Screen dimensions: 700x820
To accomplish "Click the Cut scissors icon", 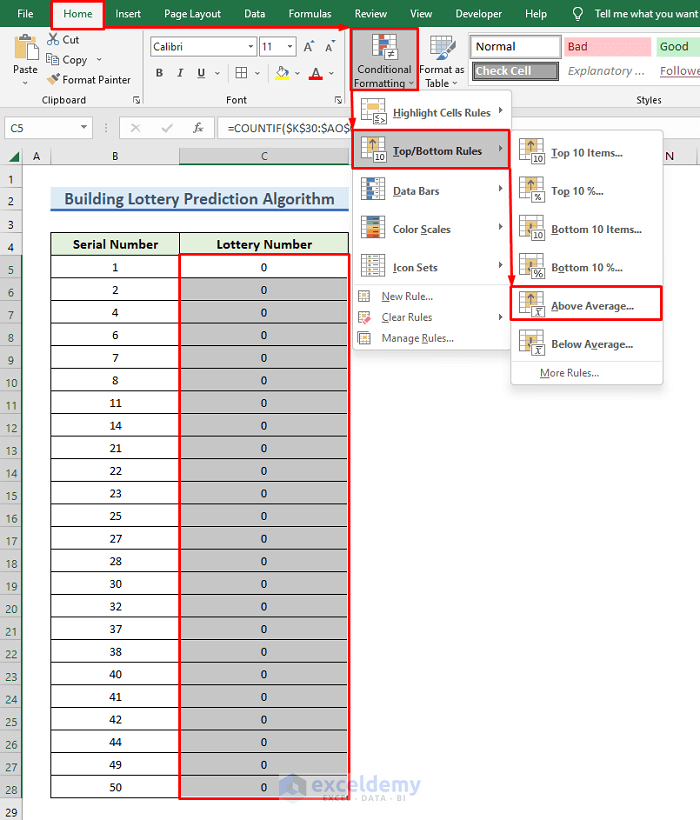I will click(53, 39).
